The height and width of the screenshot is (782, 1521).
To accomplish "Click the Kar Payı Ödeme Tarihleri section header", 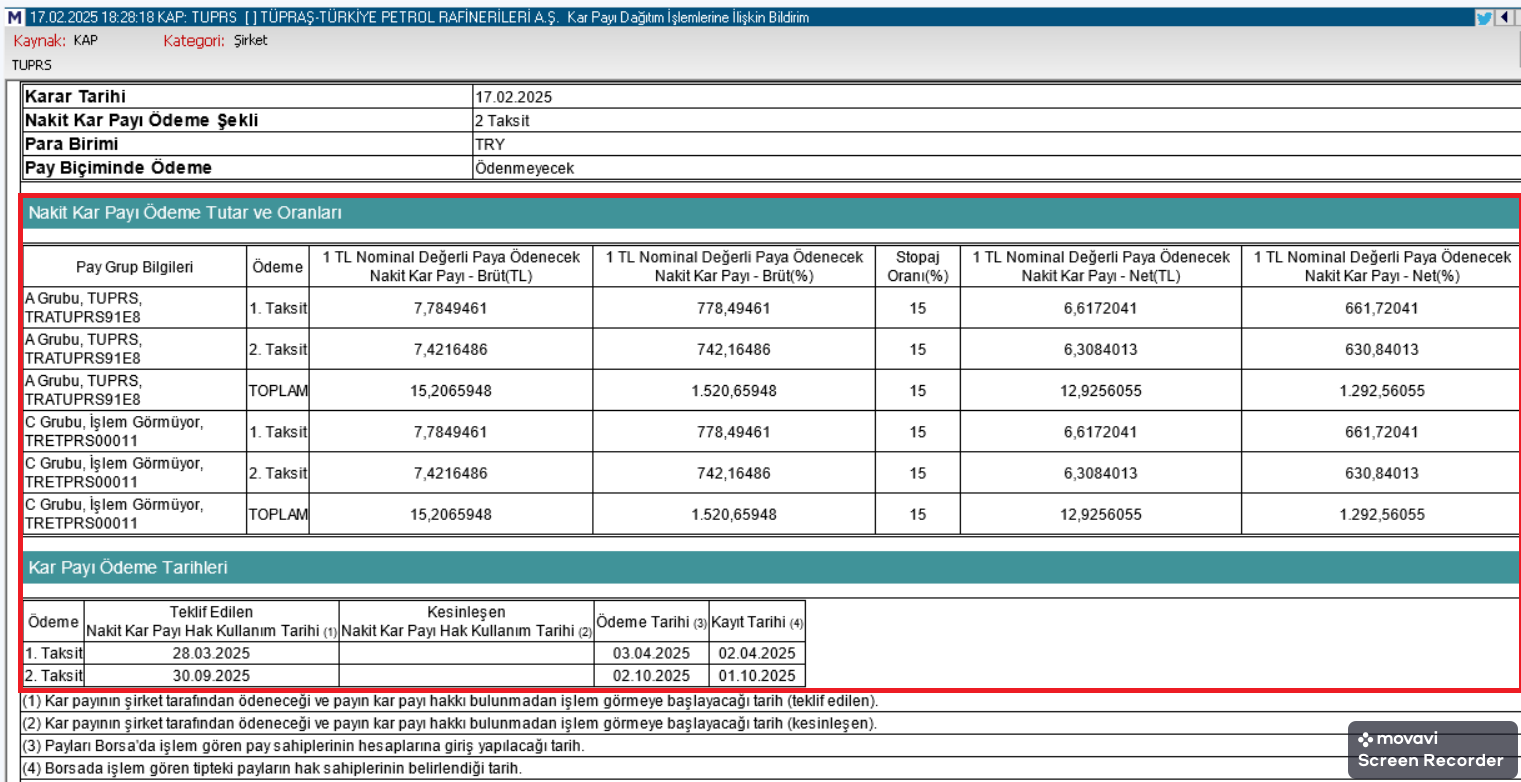I will pyautogui.click(x=128, y=567).
